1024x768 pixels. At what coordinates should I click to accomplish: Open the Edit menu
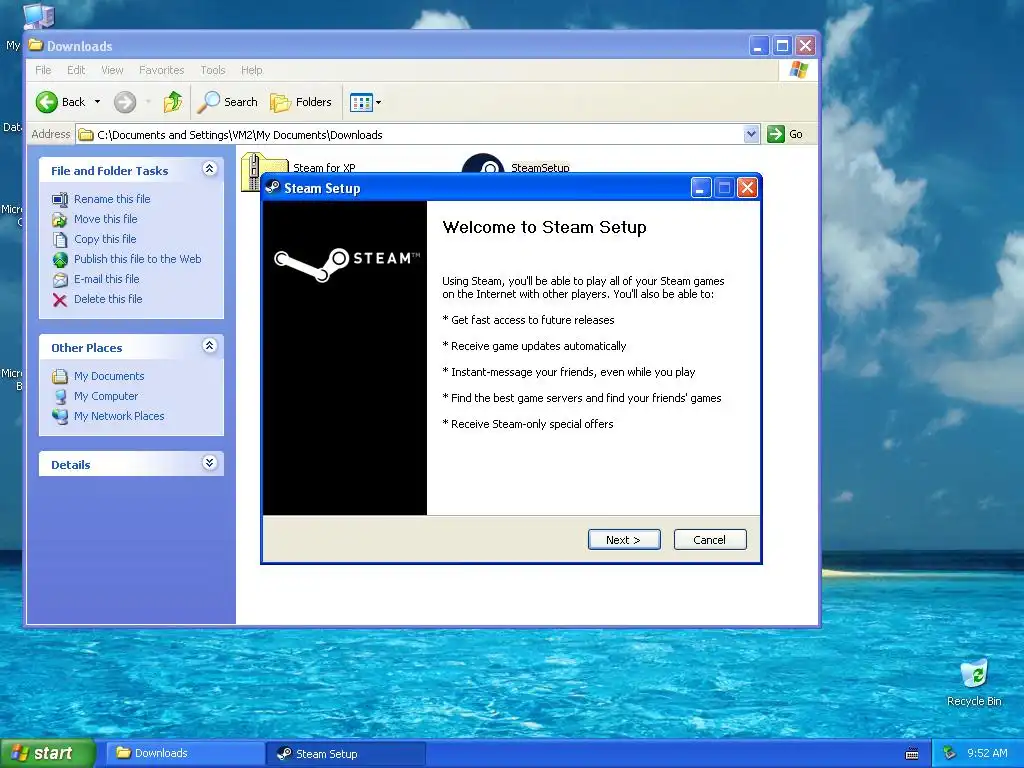click(x=76, y=70)
